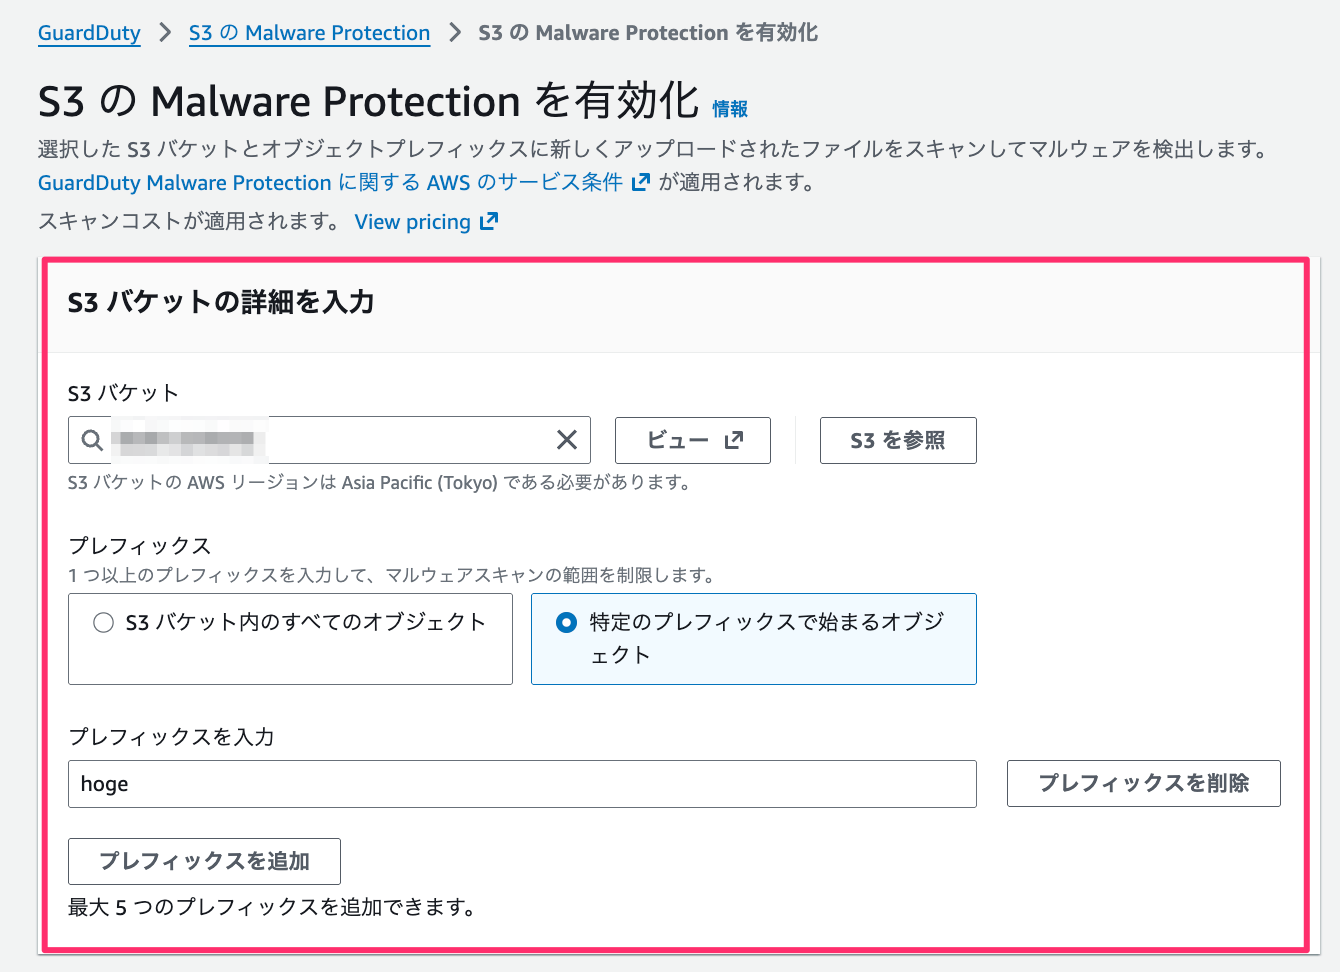Image resolution: width=1340 pixels, height=972 pixels.
Task: Select S3 バケット内のすべてのオブジェクト radio option
Action: pyautogui.click(x=103, y=623)
